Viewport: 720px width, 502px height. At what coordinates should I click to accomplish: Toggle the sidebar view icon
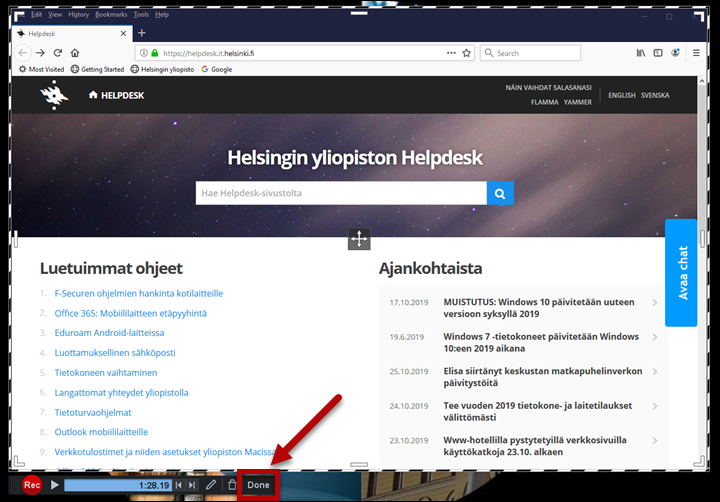[x=658, y=53]
